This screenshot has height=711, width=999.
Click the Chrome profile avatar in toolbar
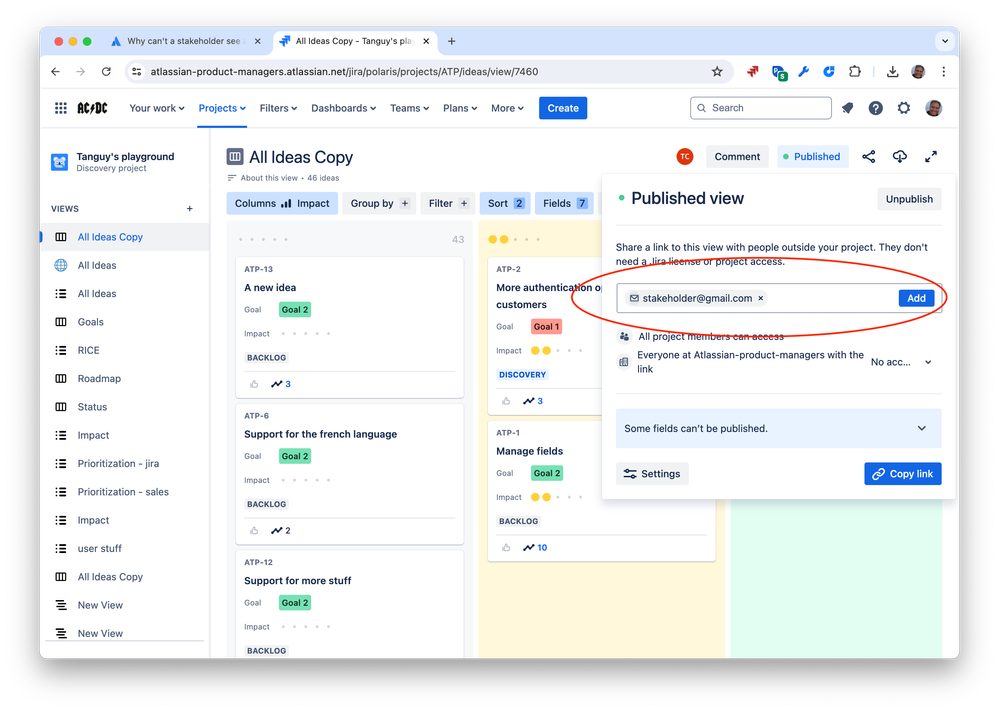[918, 71]
